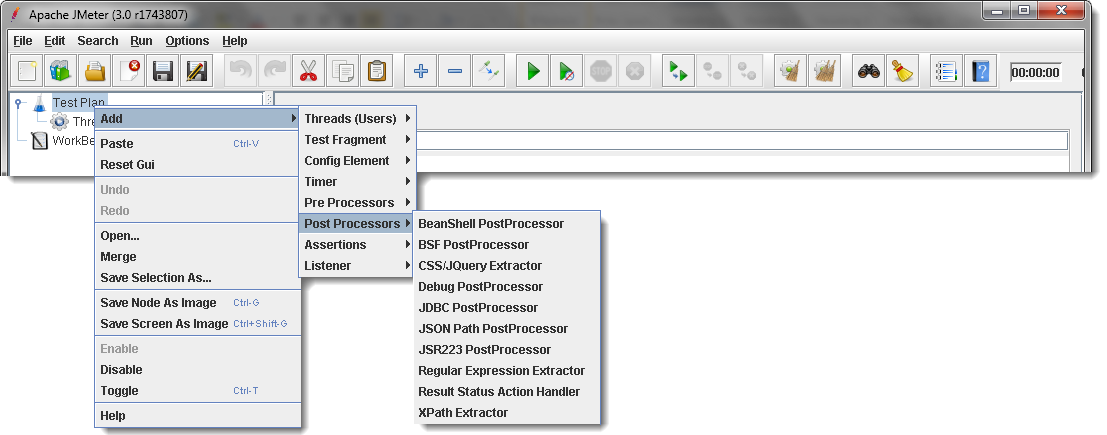1107x435 pixels.
Task: Choose BeanShell PostProcessor
Action: [x=506, y=224]
